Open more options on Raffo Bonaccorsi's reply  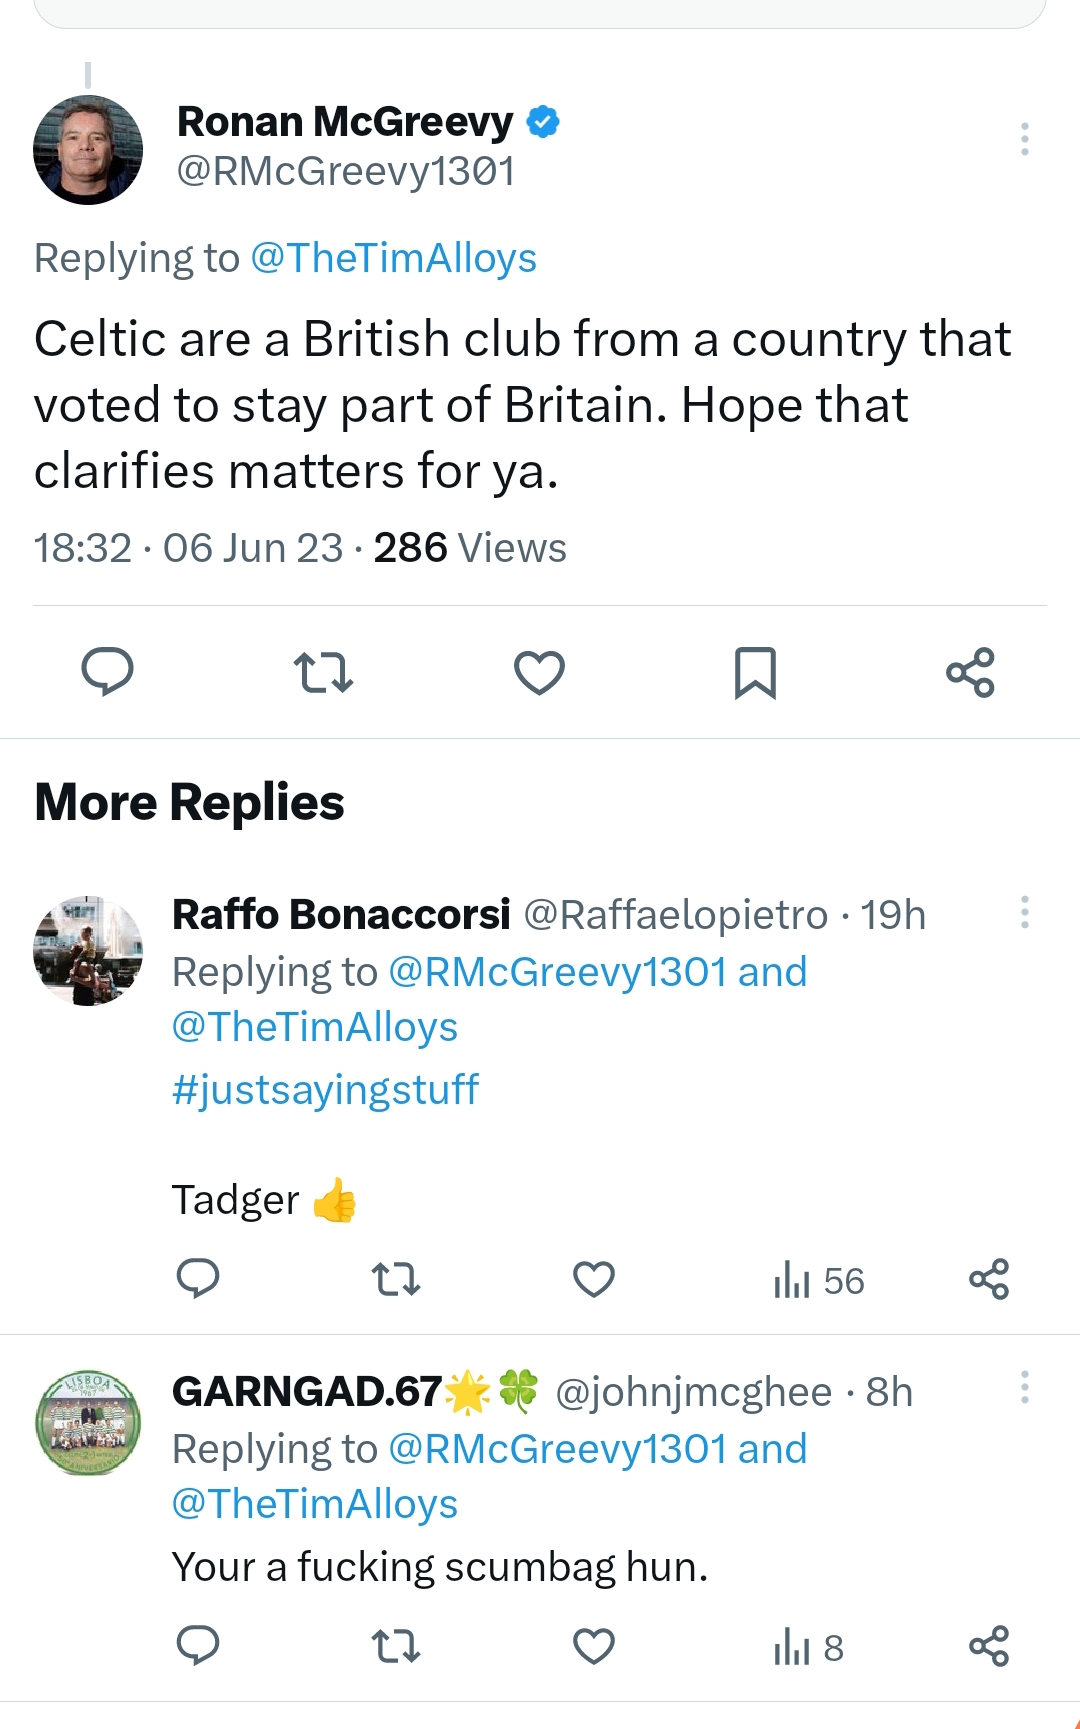1025,912
